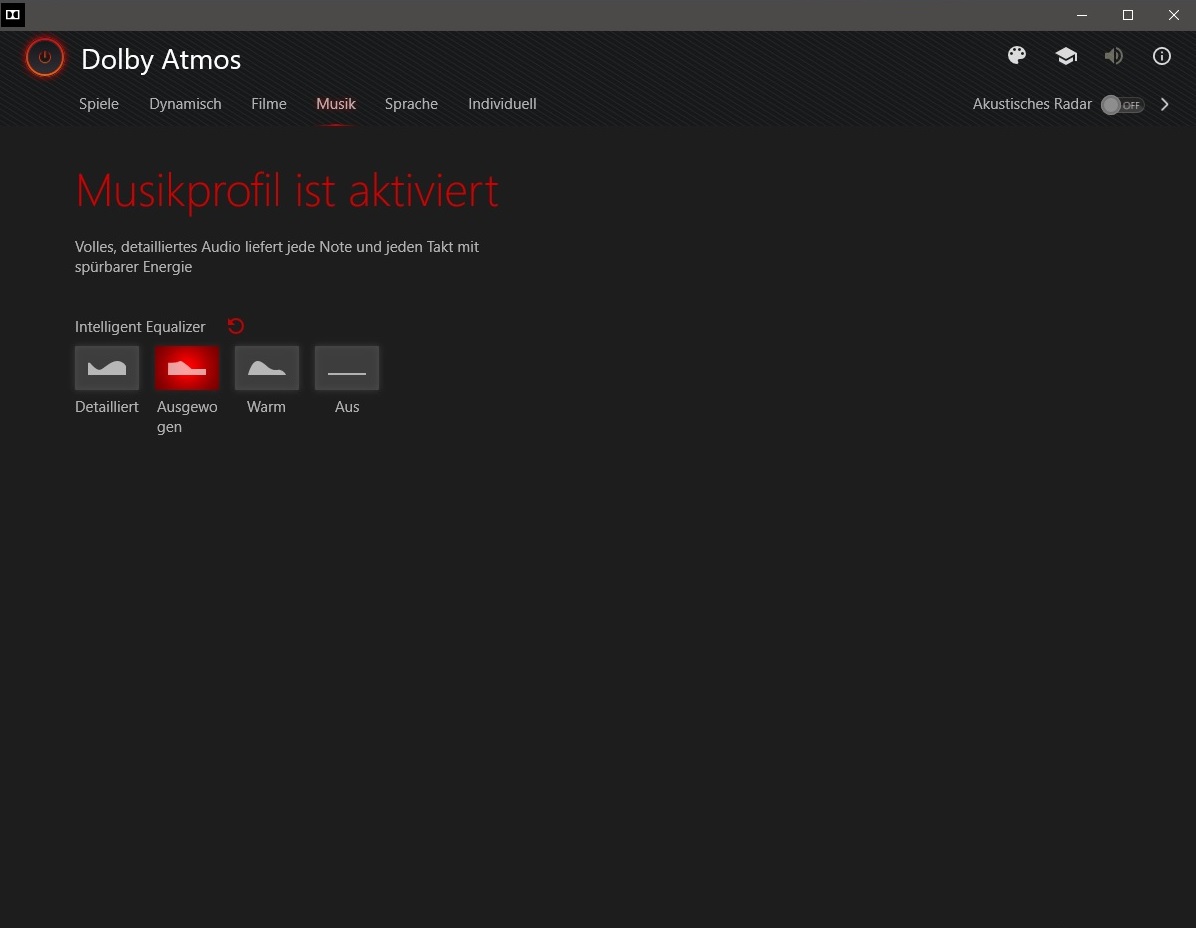Screen dimensions: 1196x928
Task: Open the color theme palette icon
Action: (1017, 56)
